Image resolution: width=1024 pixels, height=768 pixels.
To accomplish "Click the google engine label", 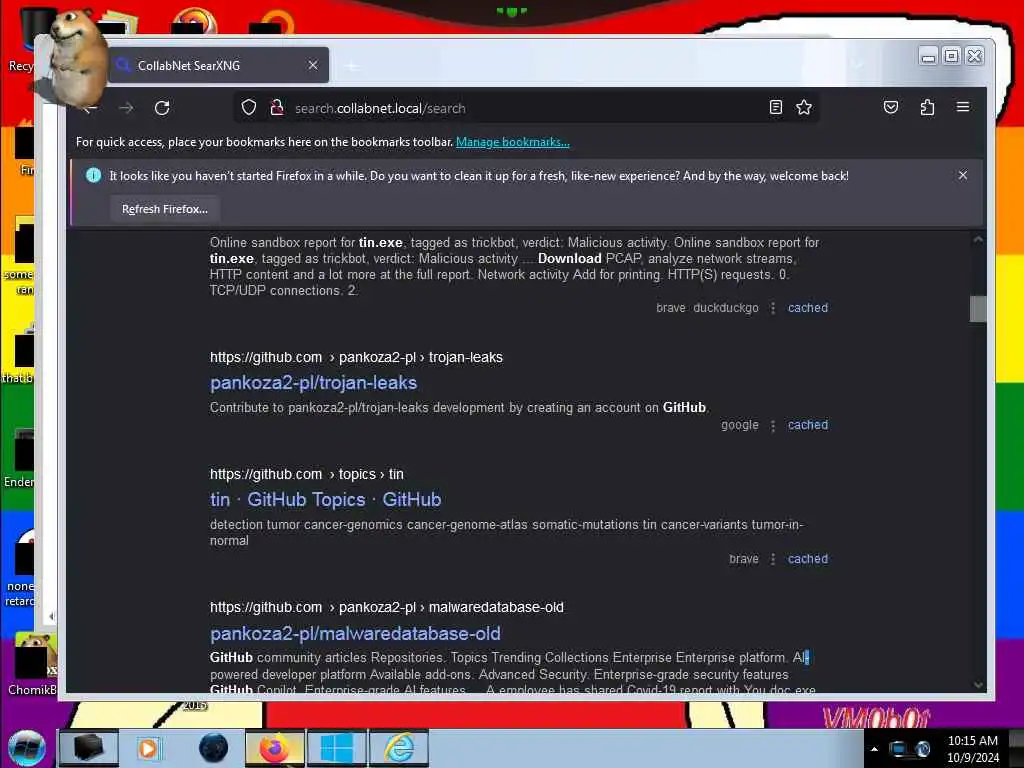I will (x=740, y=424).
